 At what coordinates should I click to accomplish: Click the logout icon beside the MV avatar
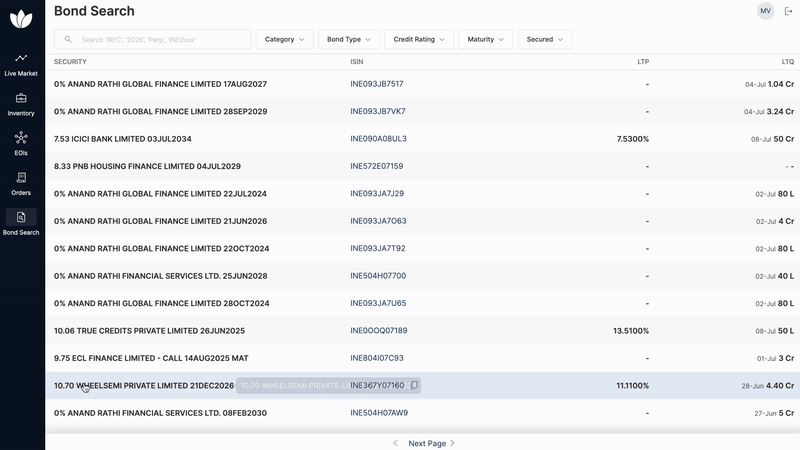tap(788, 11)
